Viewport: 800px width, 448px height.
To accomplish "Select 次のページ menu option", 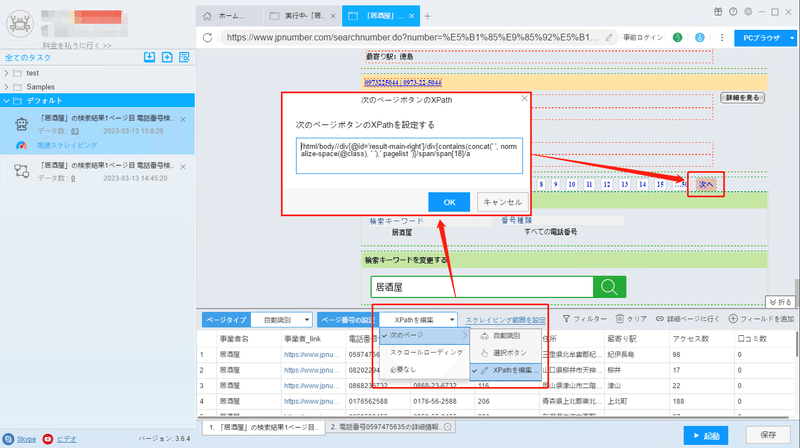I will [x=424, y=336].
